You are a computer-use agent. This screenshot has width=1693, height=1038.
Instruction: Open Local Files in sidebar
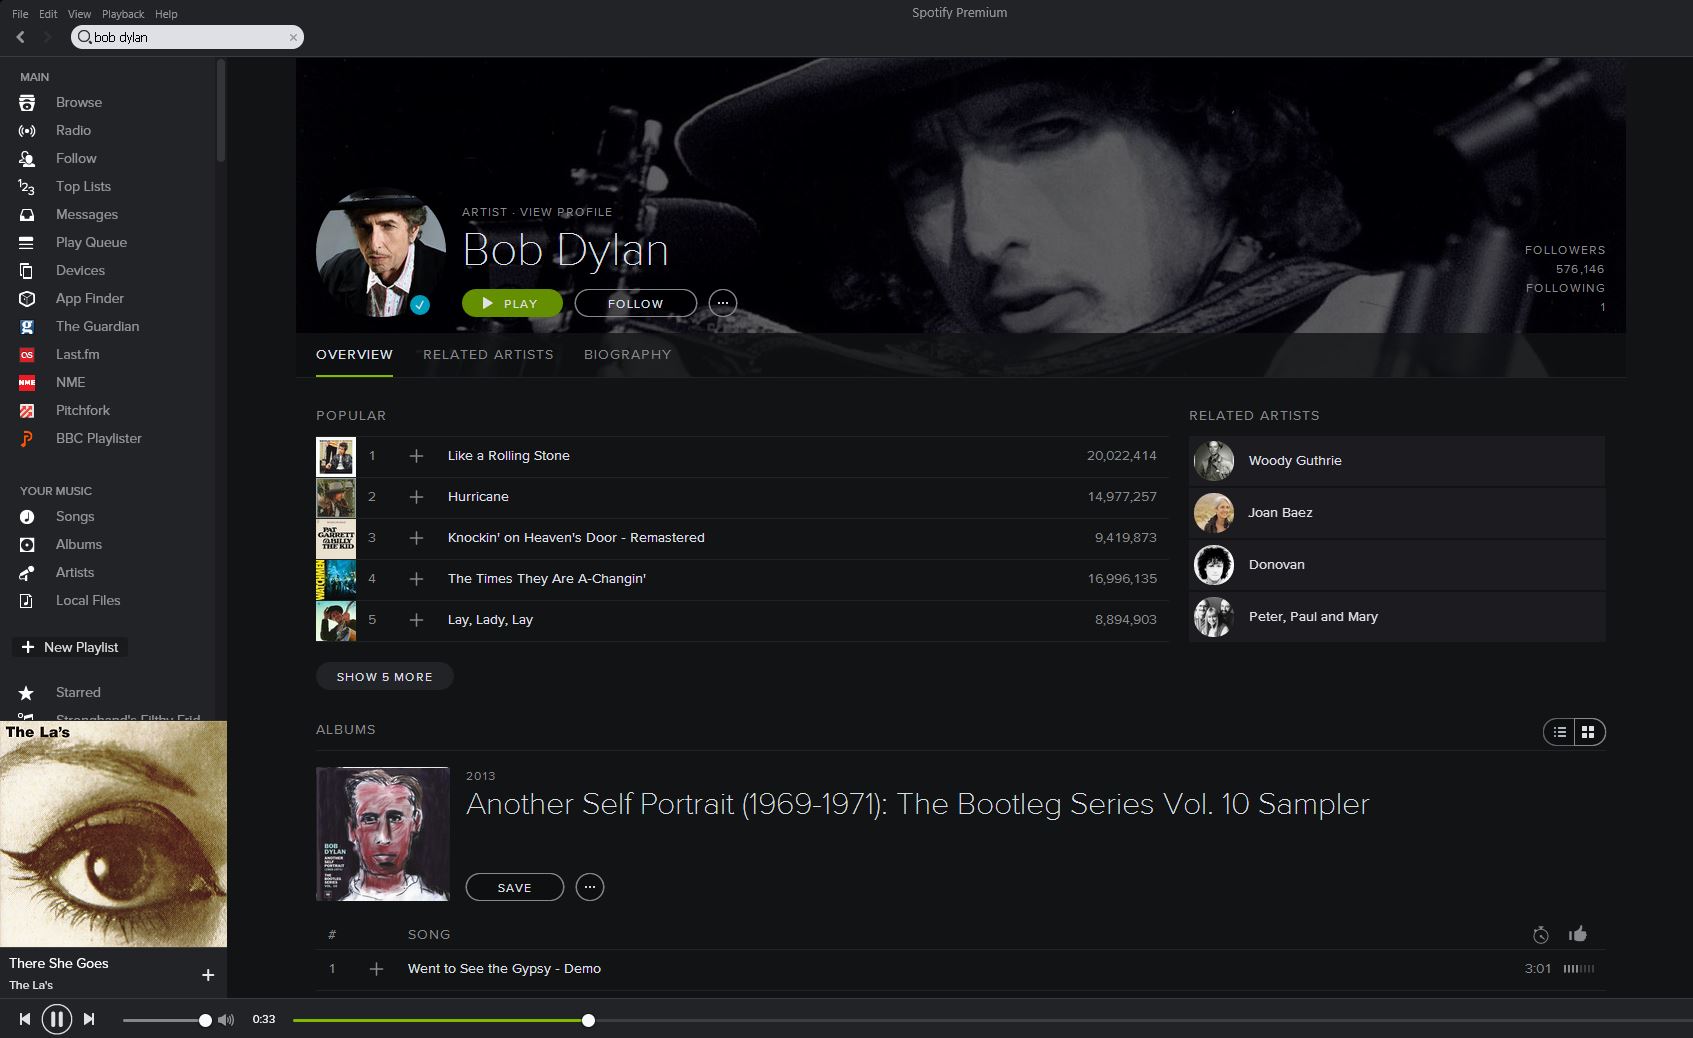pos(88,600)
